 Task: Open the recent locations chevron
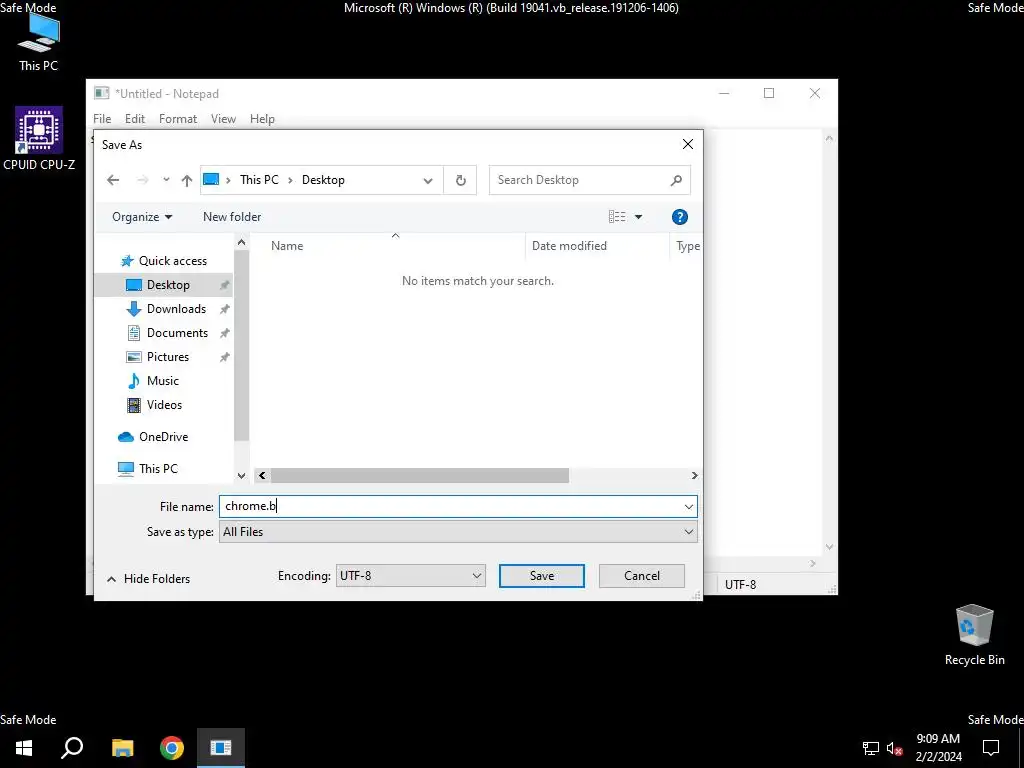coord(166,180)
